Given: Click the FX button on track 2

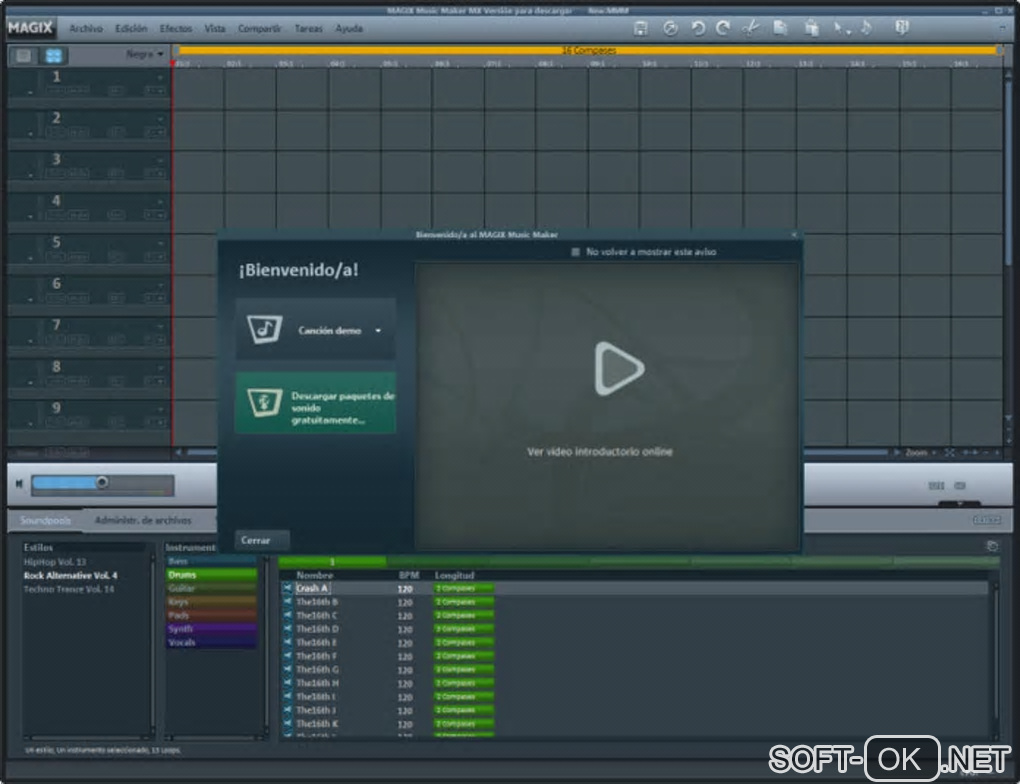Looking at the screenshot, I should click(155, 133).
